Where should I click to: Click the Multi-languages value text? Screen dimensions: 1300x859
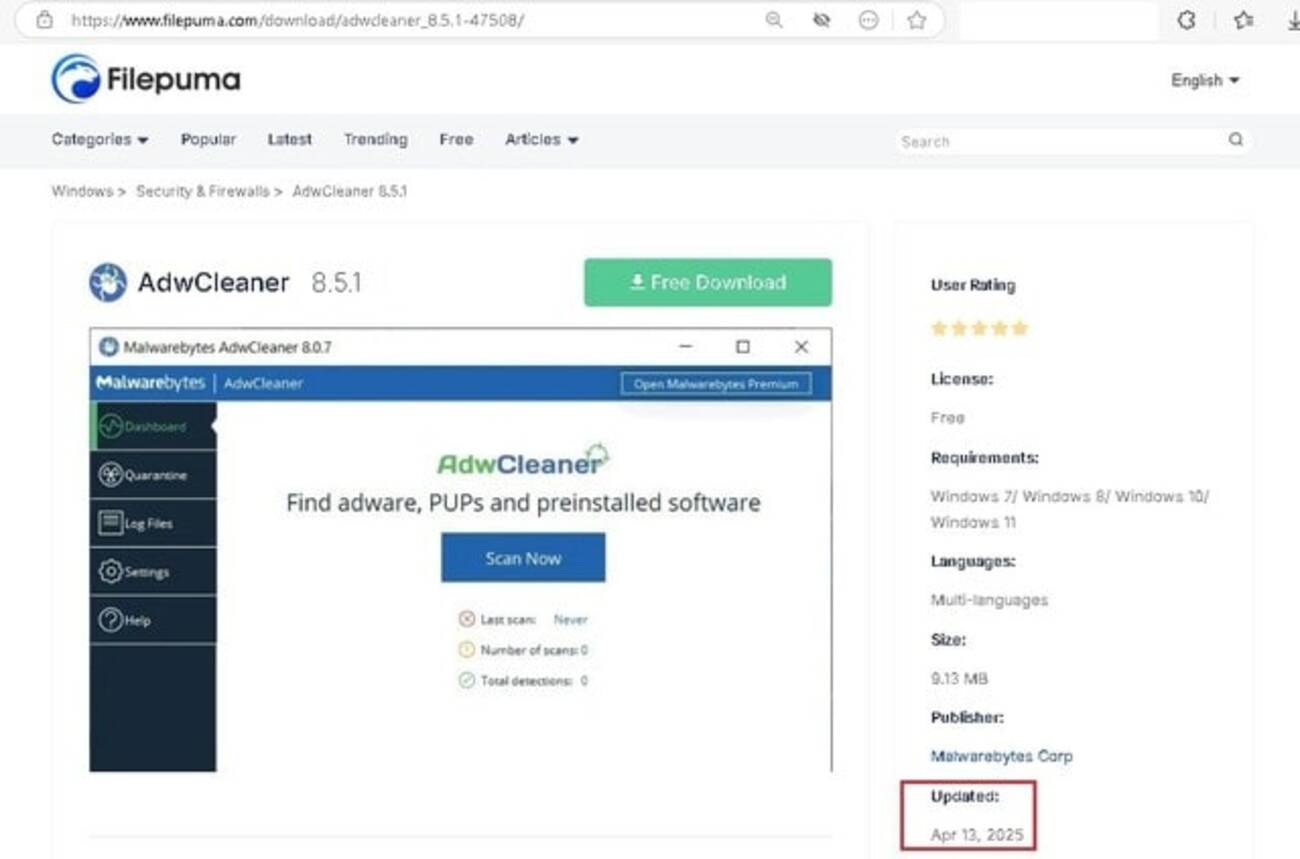click(x=989, y=600)
